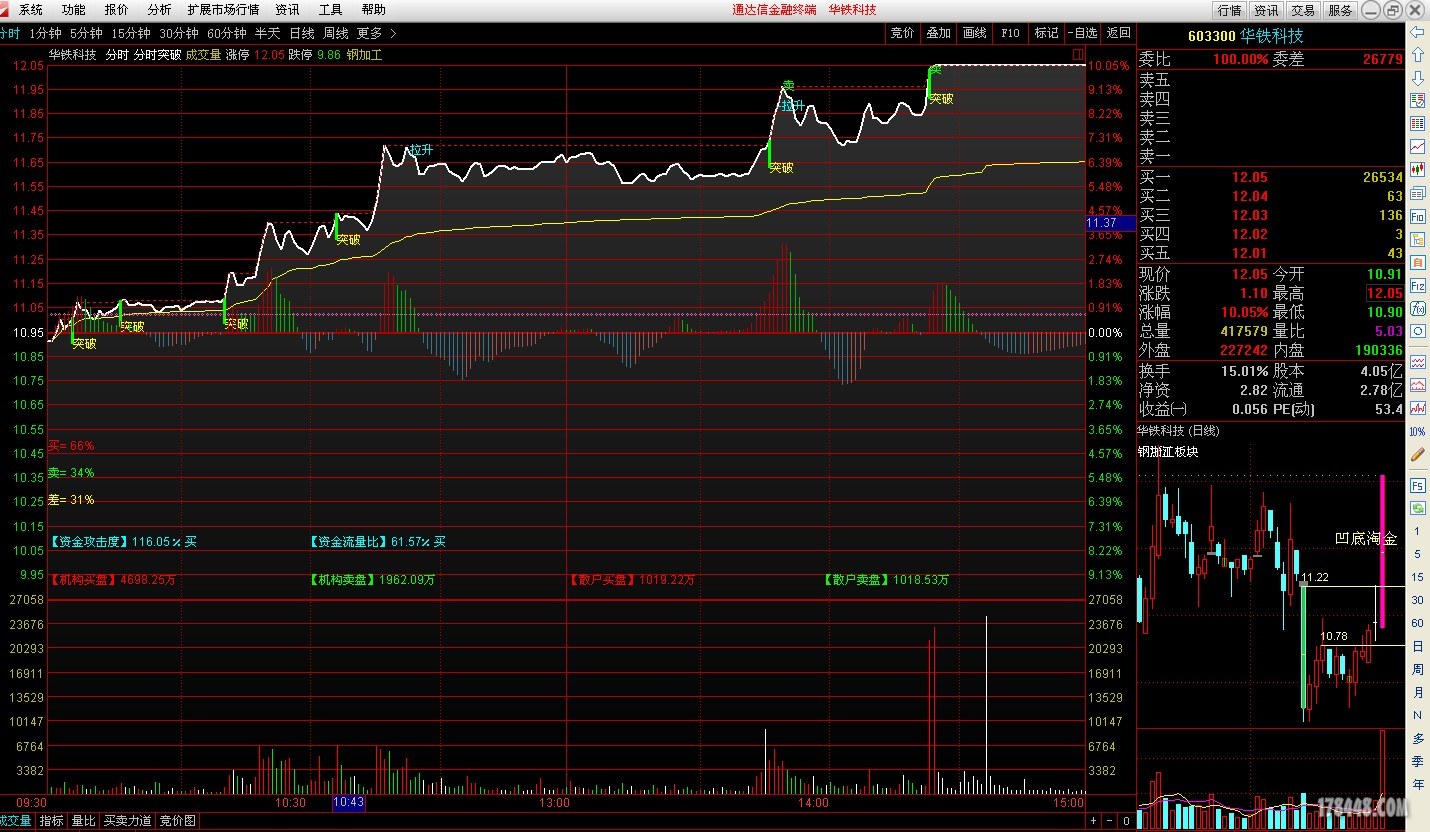Select the 周 weekly sidebar period

(1417, 669)
